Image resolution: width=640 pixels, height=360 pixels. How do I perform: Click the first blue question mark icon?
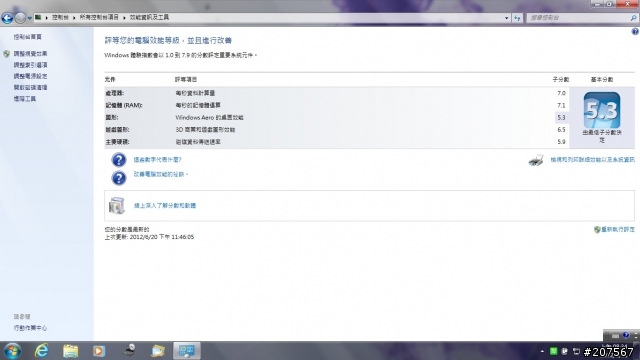click(x=119, y=160)
